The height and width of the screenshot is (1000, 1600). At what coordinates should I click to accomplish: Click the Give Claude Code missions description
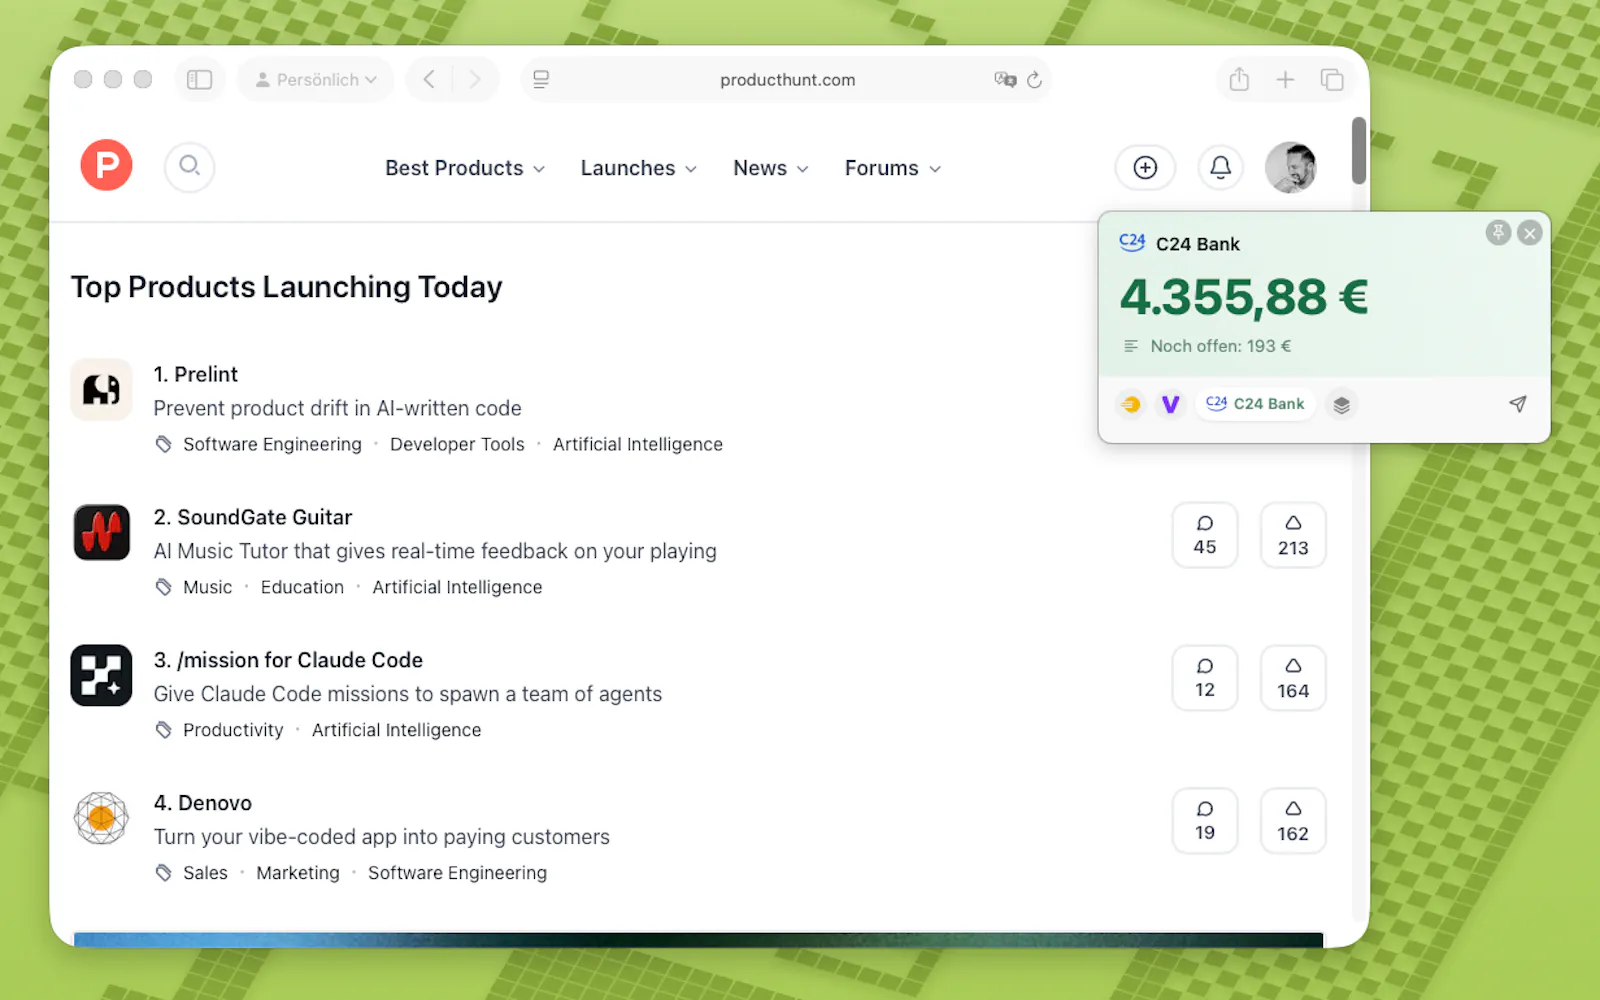[x=408, y=694]
